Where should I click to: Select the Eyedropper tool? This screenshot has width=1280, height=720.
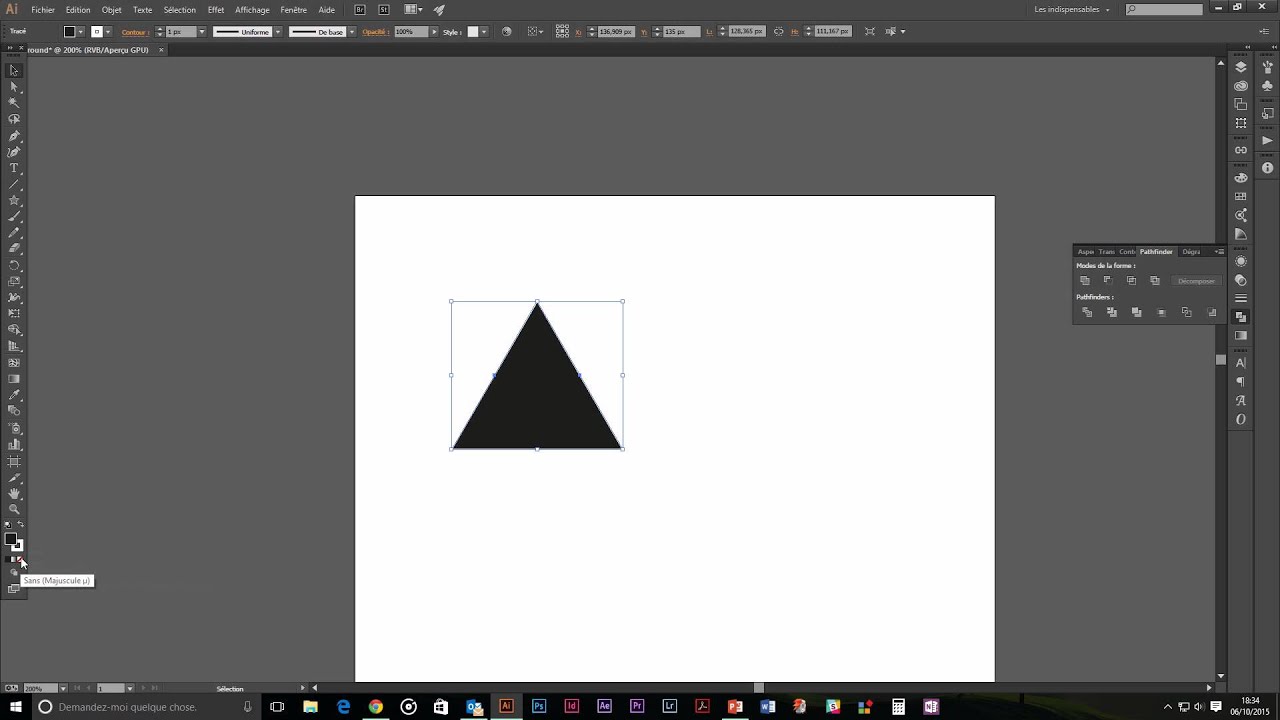click(14, 395)
